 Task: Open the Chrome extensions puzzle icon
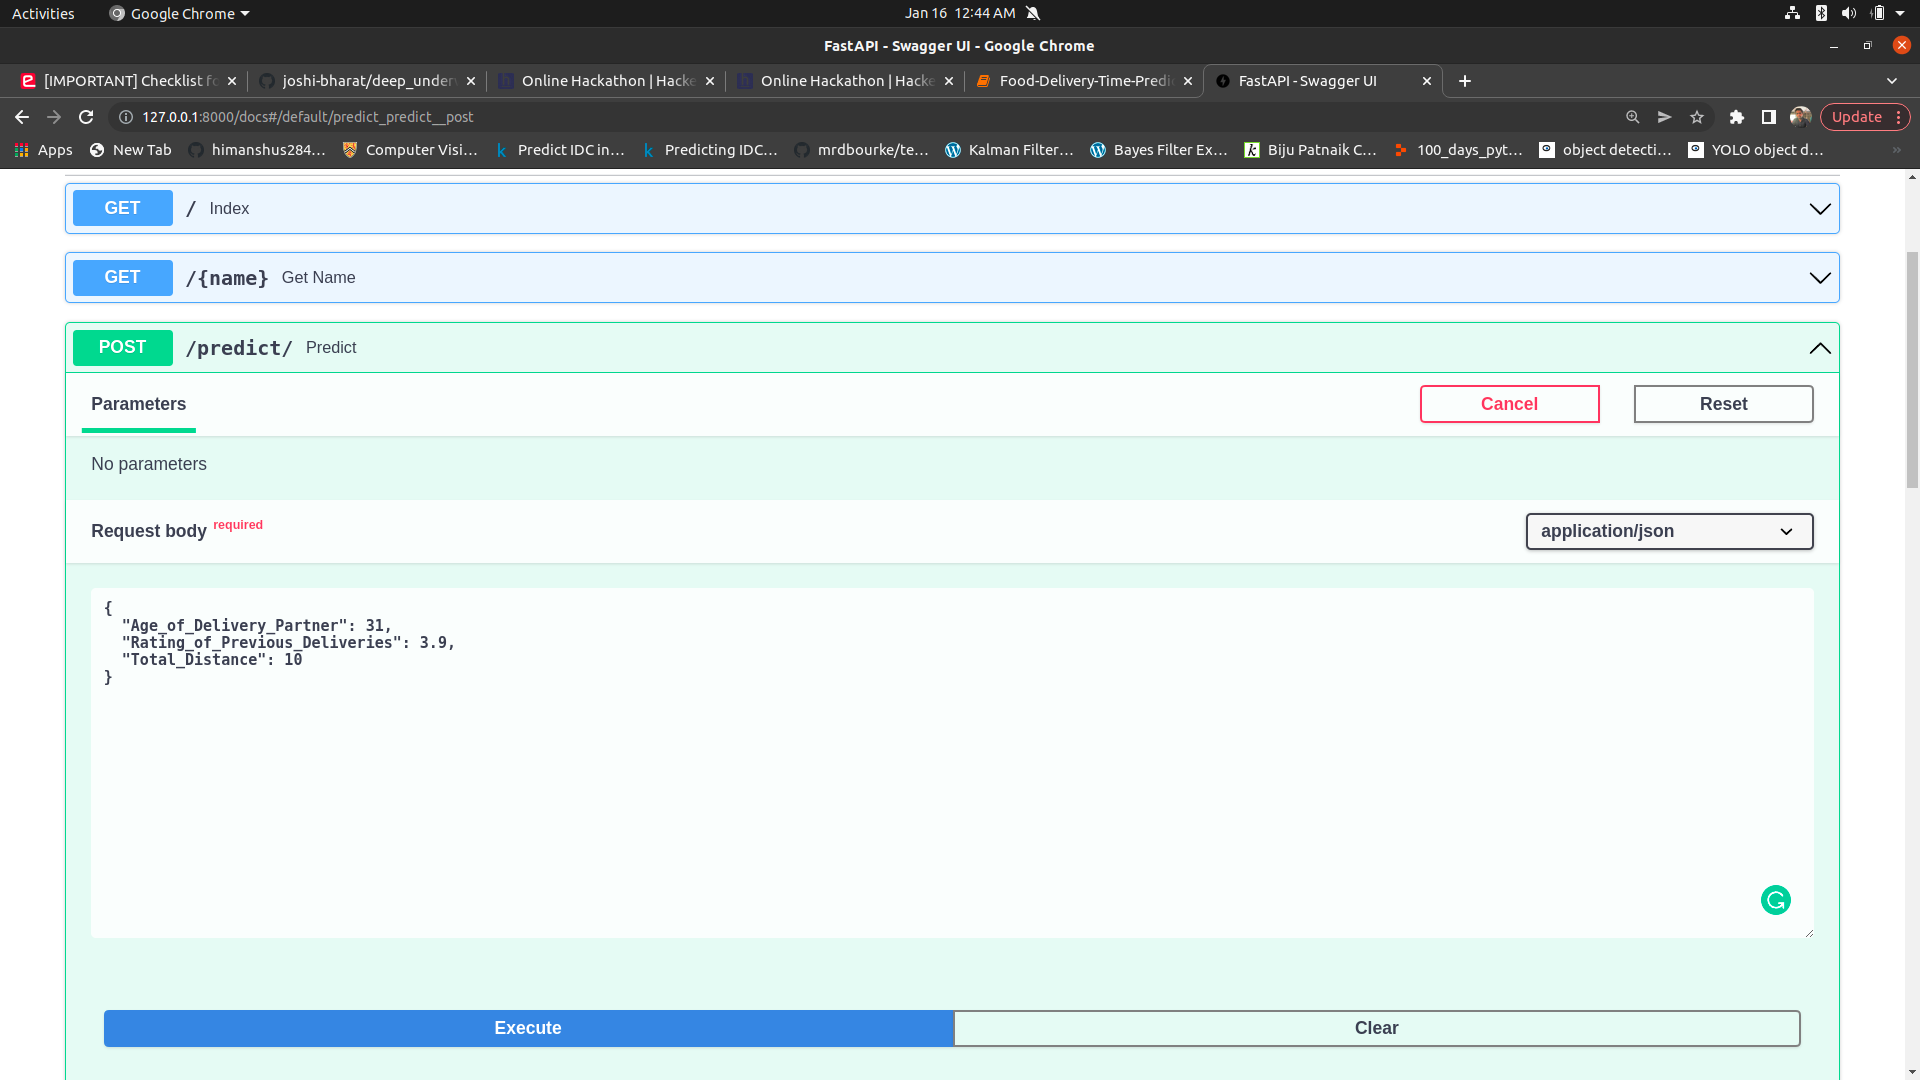point(1737,117)
